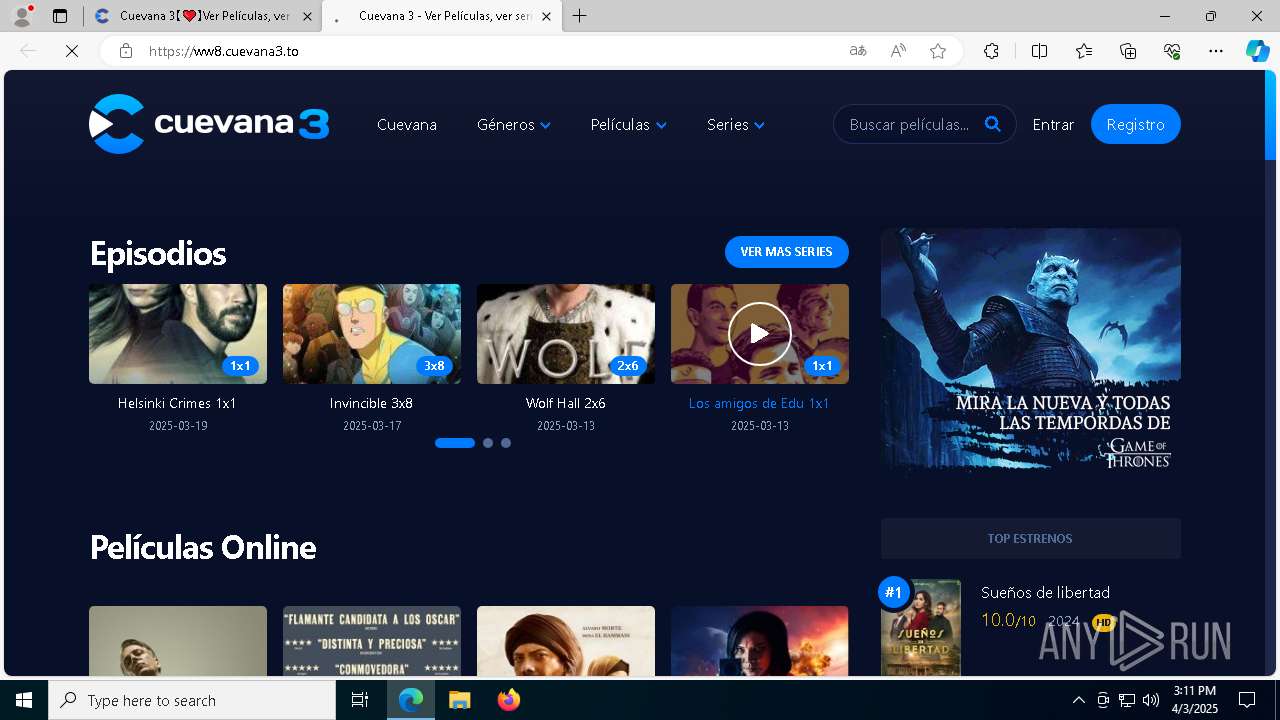Open Browser essentials icon

[x=1172, y=51]
